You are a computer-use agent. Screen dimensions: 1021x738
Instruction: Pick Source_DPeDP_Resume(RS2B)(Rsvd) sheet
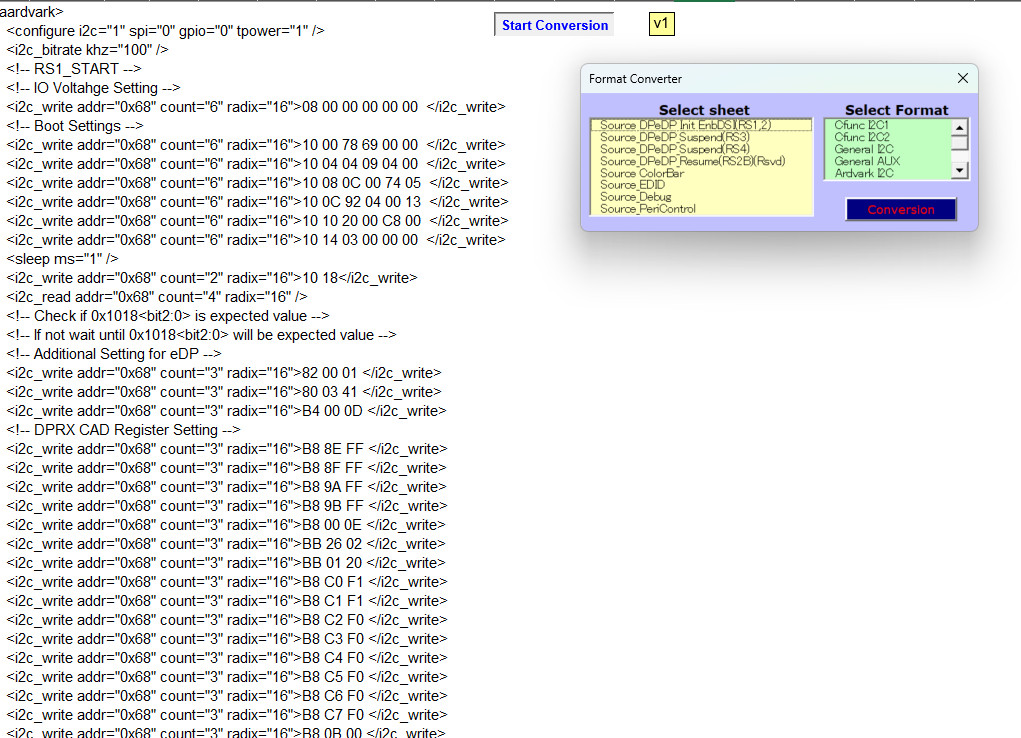(692, 161)
